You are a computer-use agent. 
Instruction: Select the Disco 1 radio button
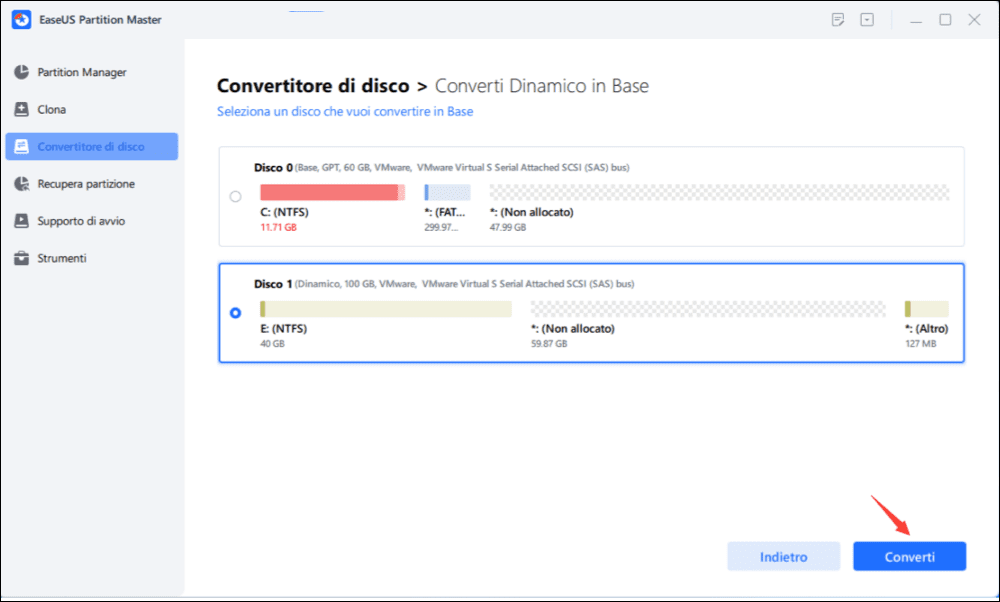click(235, 313)
